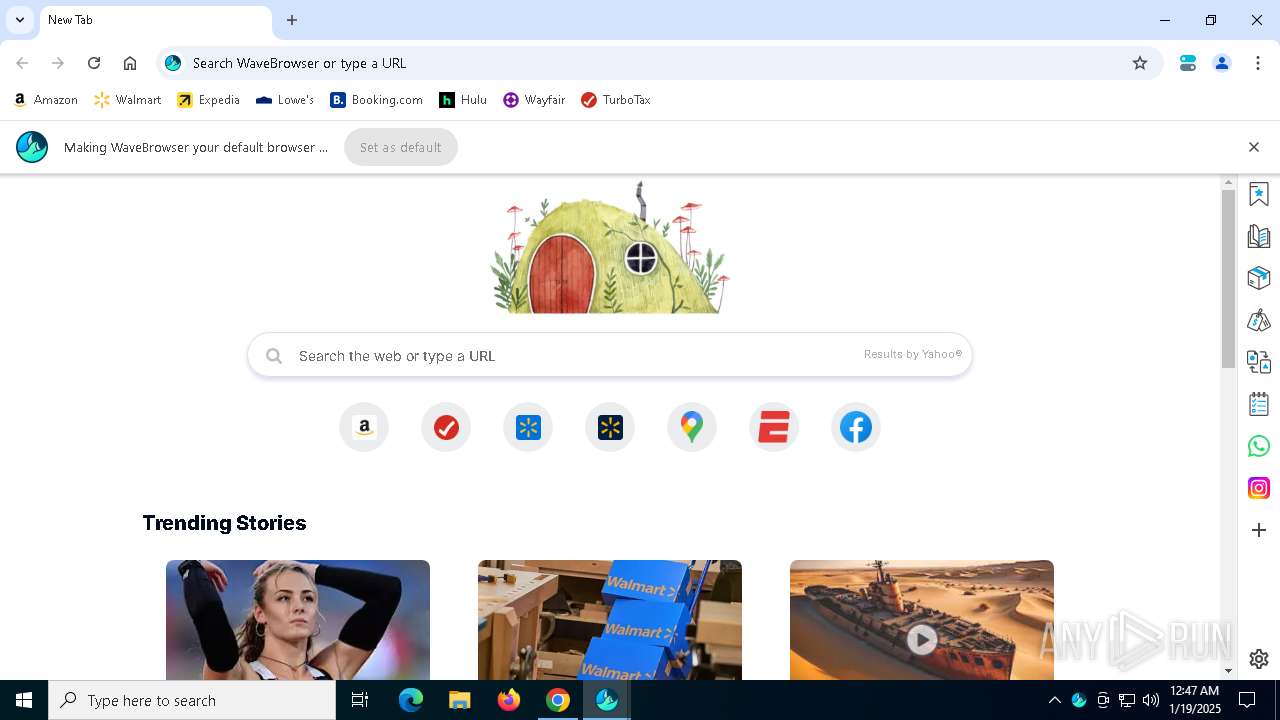Open the Wayfair bookmark

[x=534, y=100]
